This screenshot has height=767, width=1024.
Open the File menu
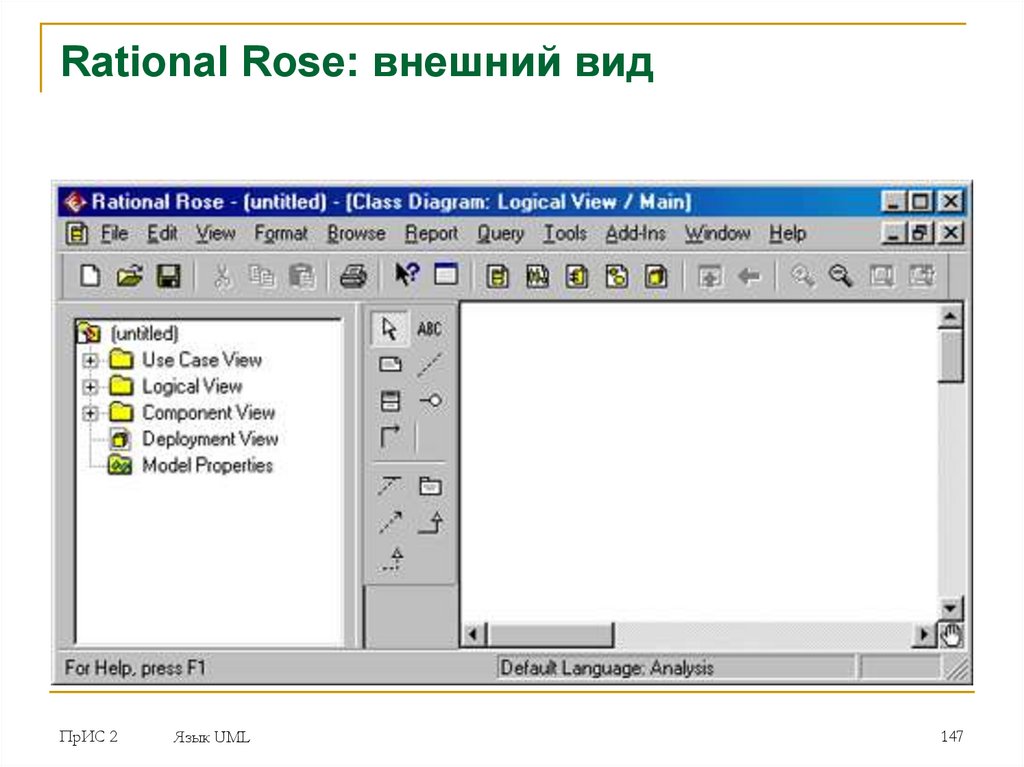coord(114,233)
